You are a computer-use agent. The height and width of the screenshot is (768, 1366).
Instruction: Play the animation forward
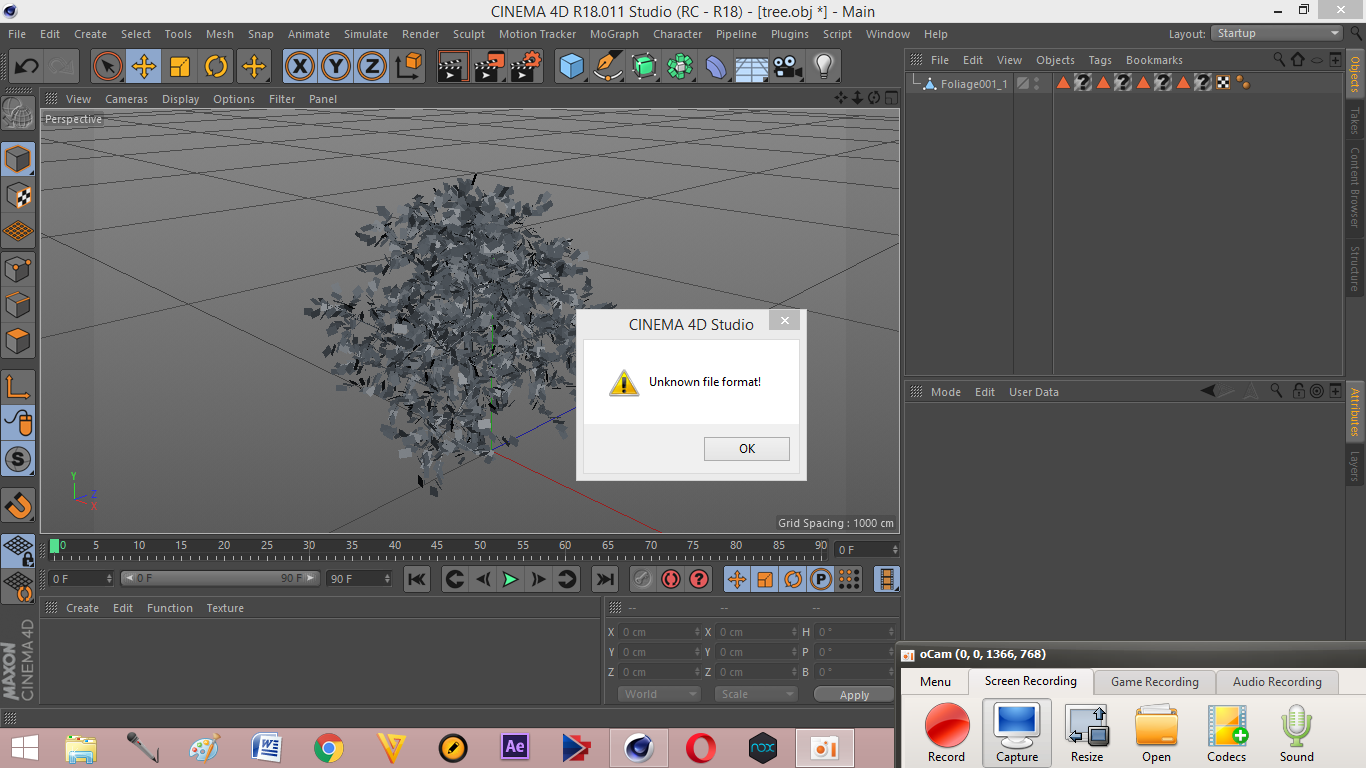pos(511,579)
